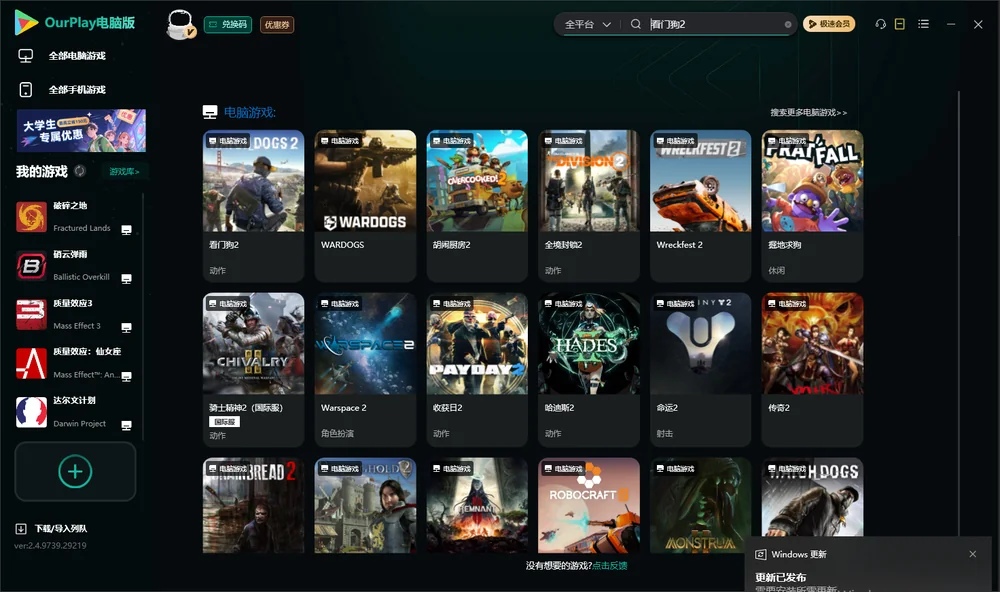Select 质量效应：仙女座 game entry

point(75,364)
